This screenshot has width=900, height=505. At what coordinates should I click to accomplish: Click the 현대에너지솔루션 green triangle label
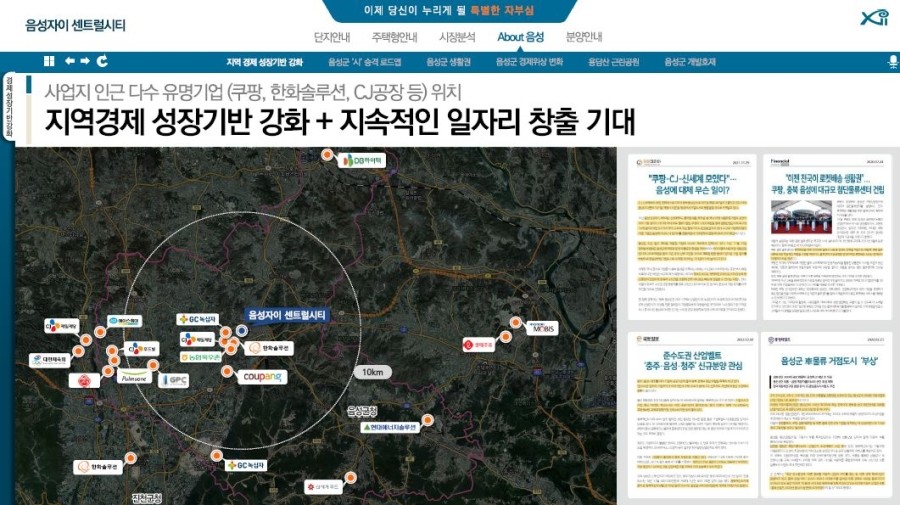[390, 428]
